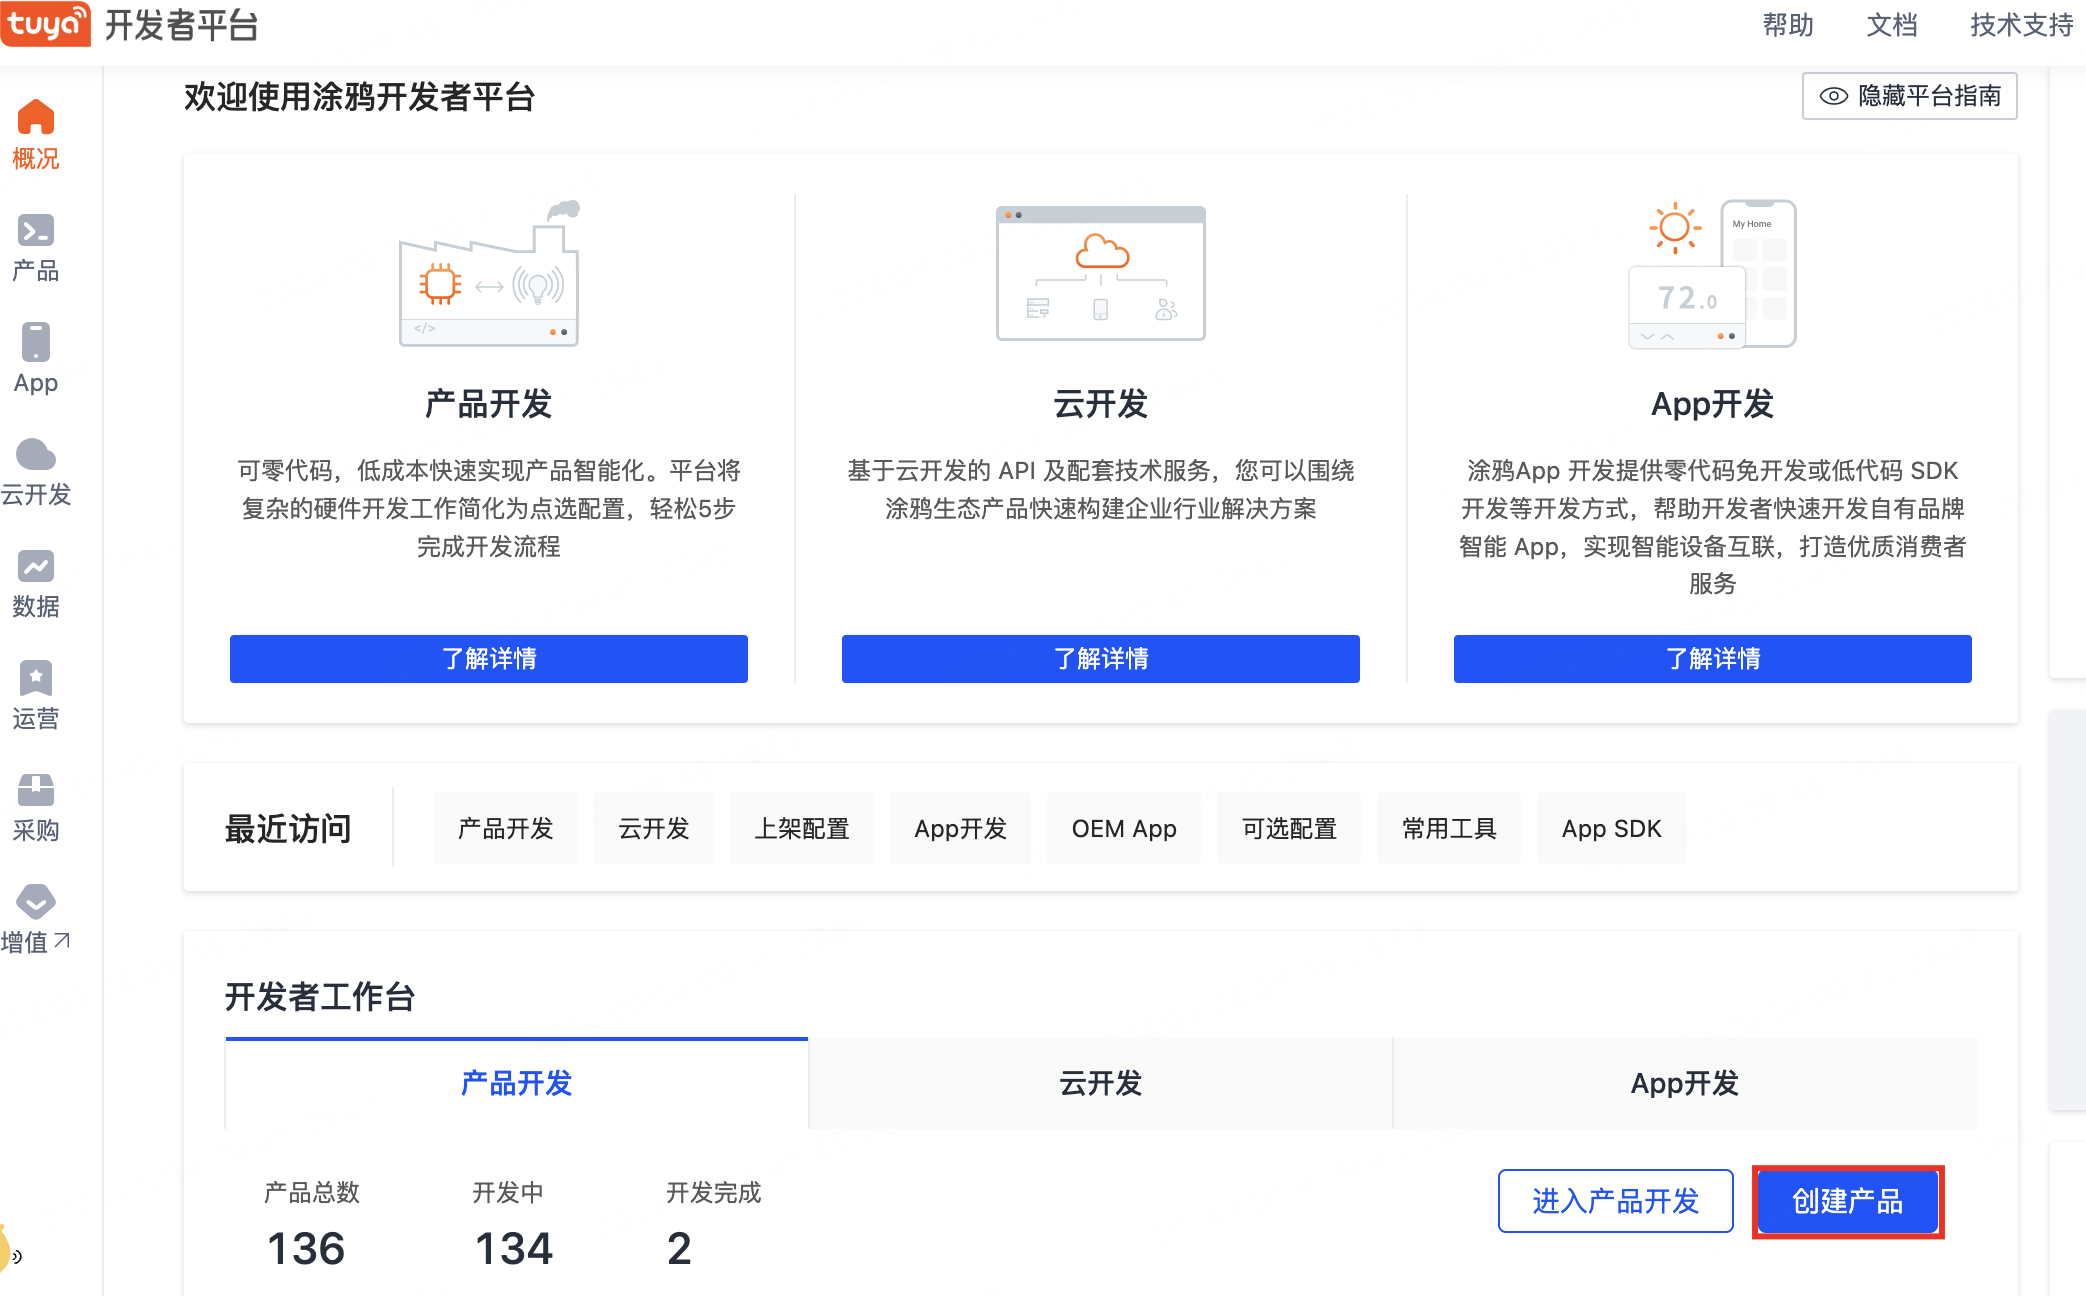Click the Tuya logo icon
This screenshot has width=2086, height=1296.
click(46, 24)
